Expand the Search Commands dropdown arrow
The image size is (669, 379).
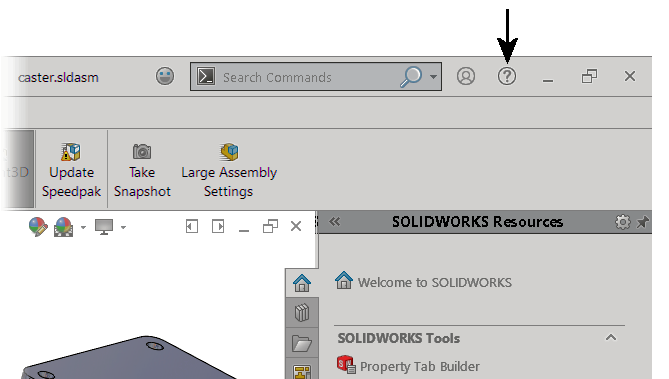point(433,77)
